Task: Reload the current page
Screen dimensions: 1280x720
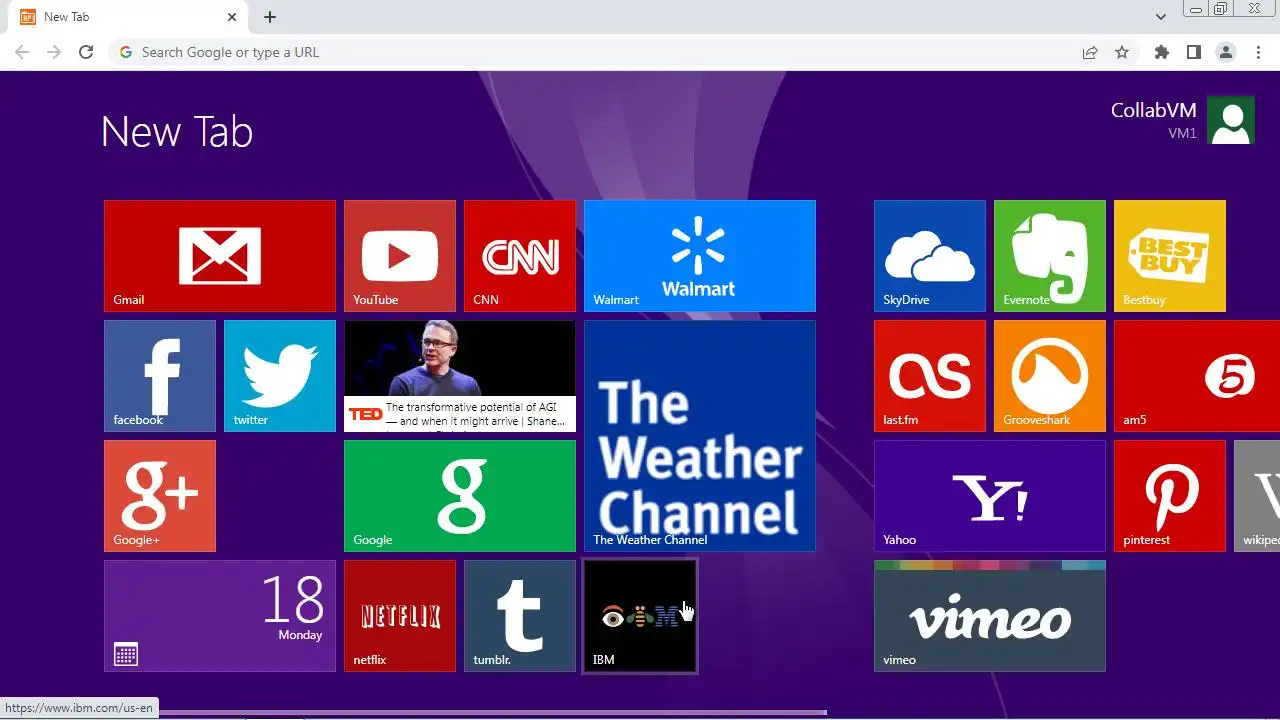Action: pos(86,52)
